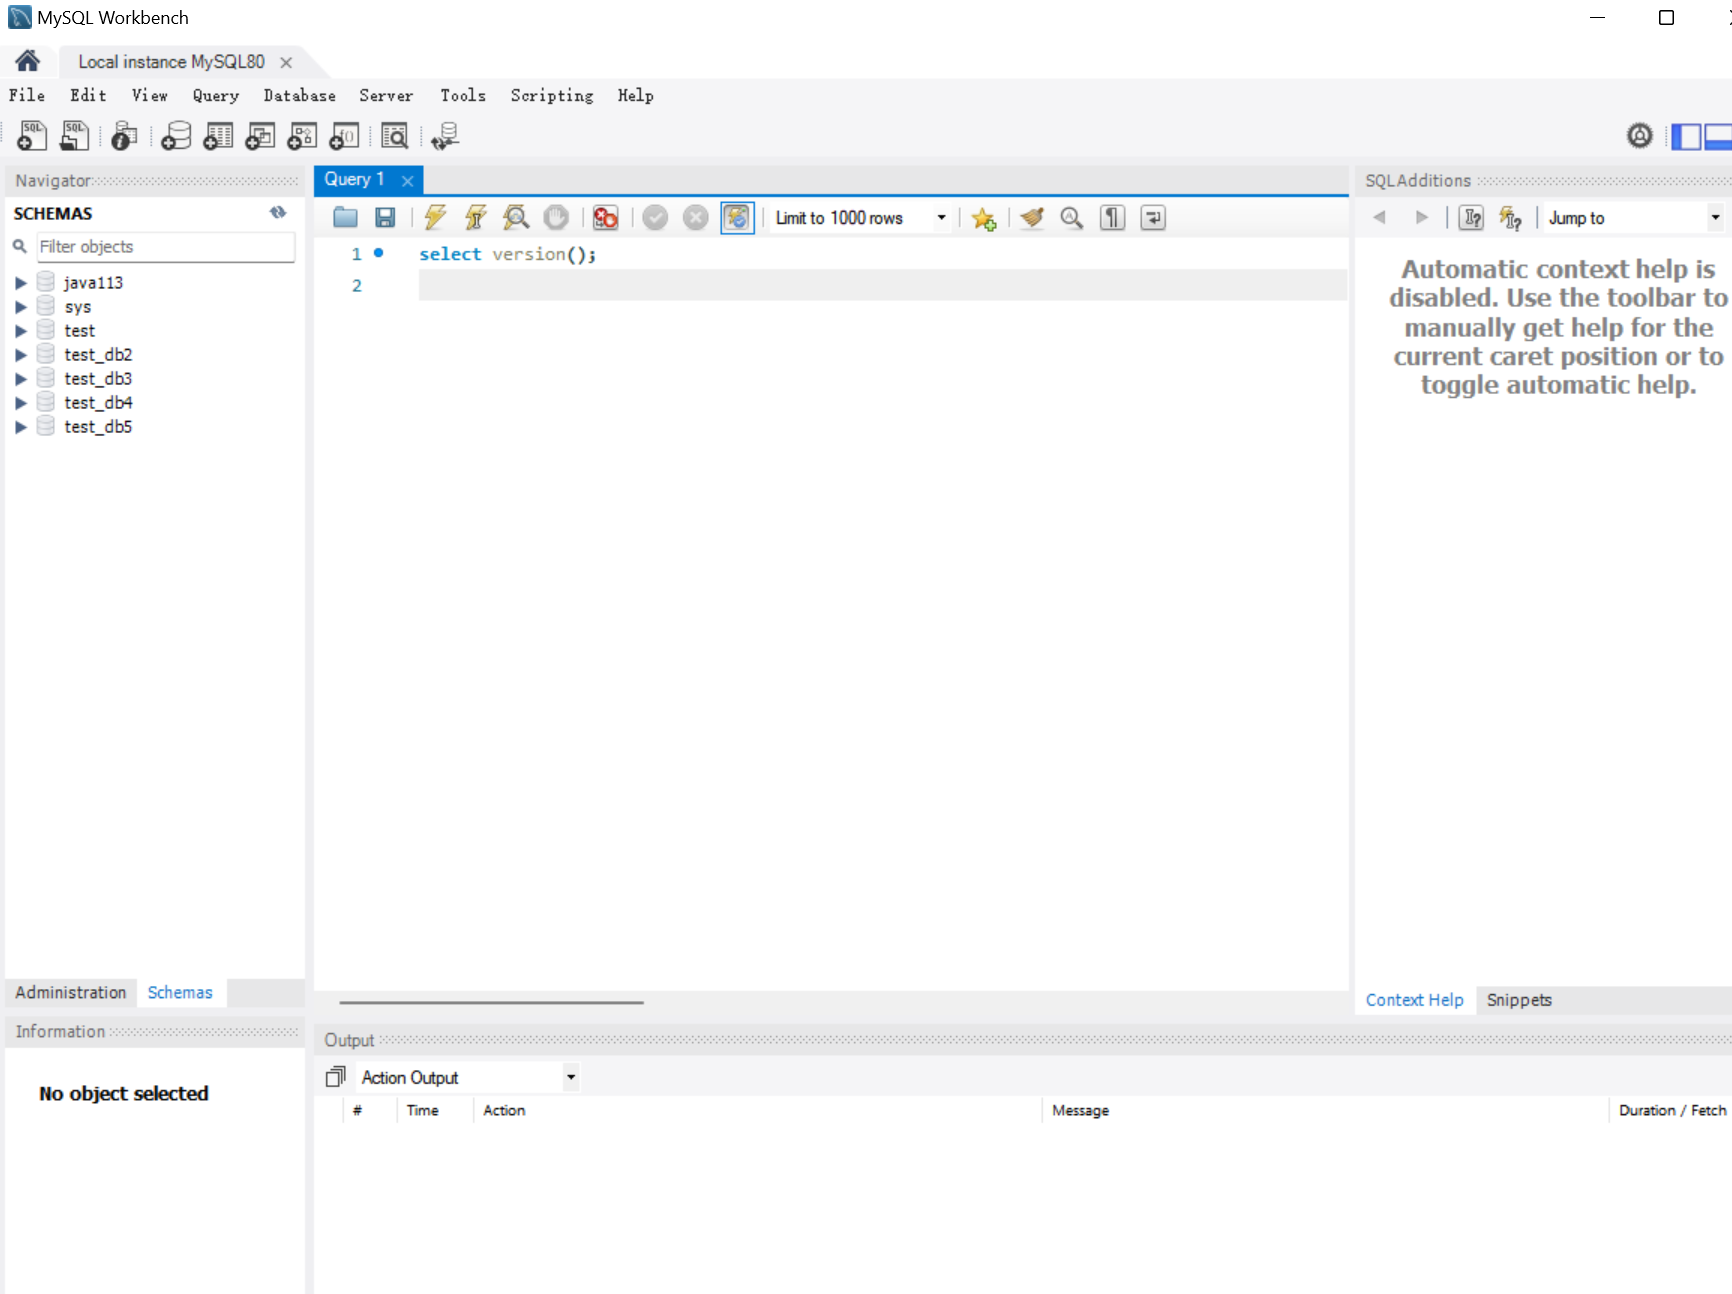Beautify the SQL script broom icon
The width and height of the screenshot is (1732, 1294).
coord(1032,217)
